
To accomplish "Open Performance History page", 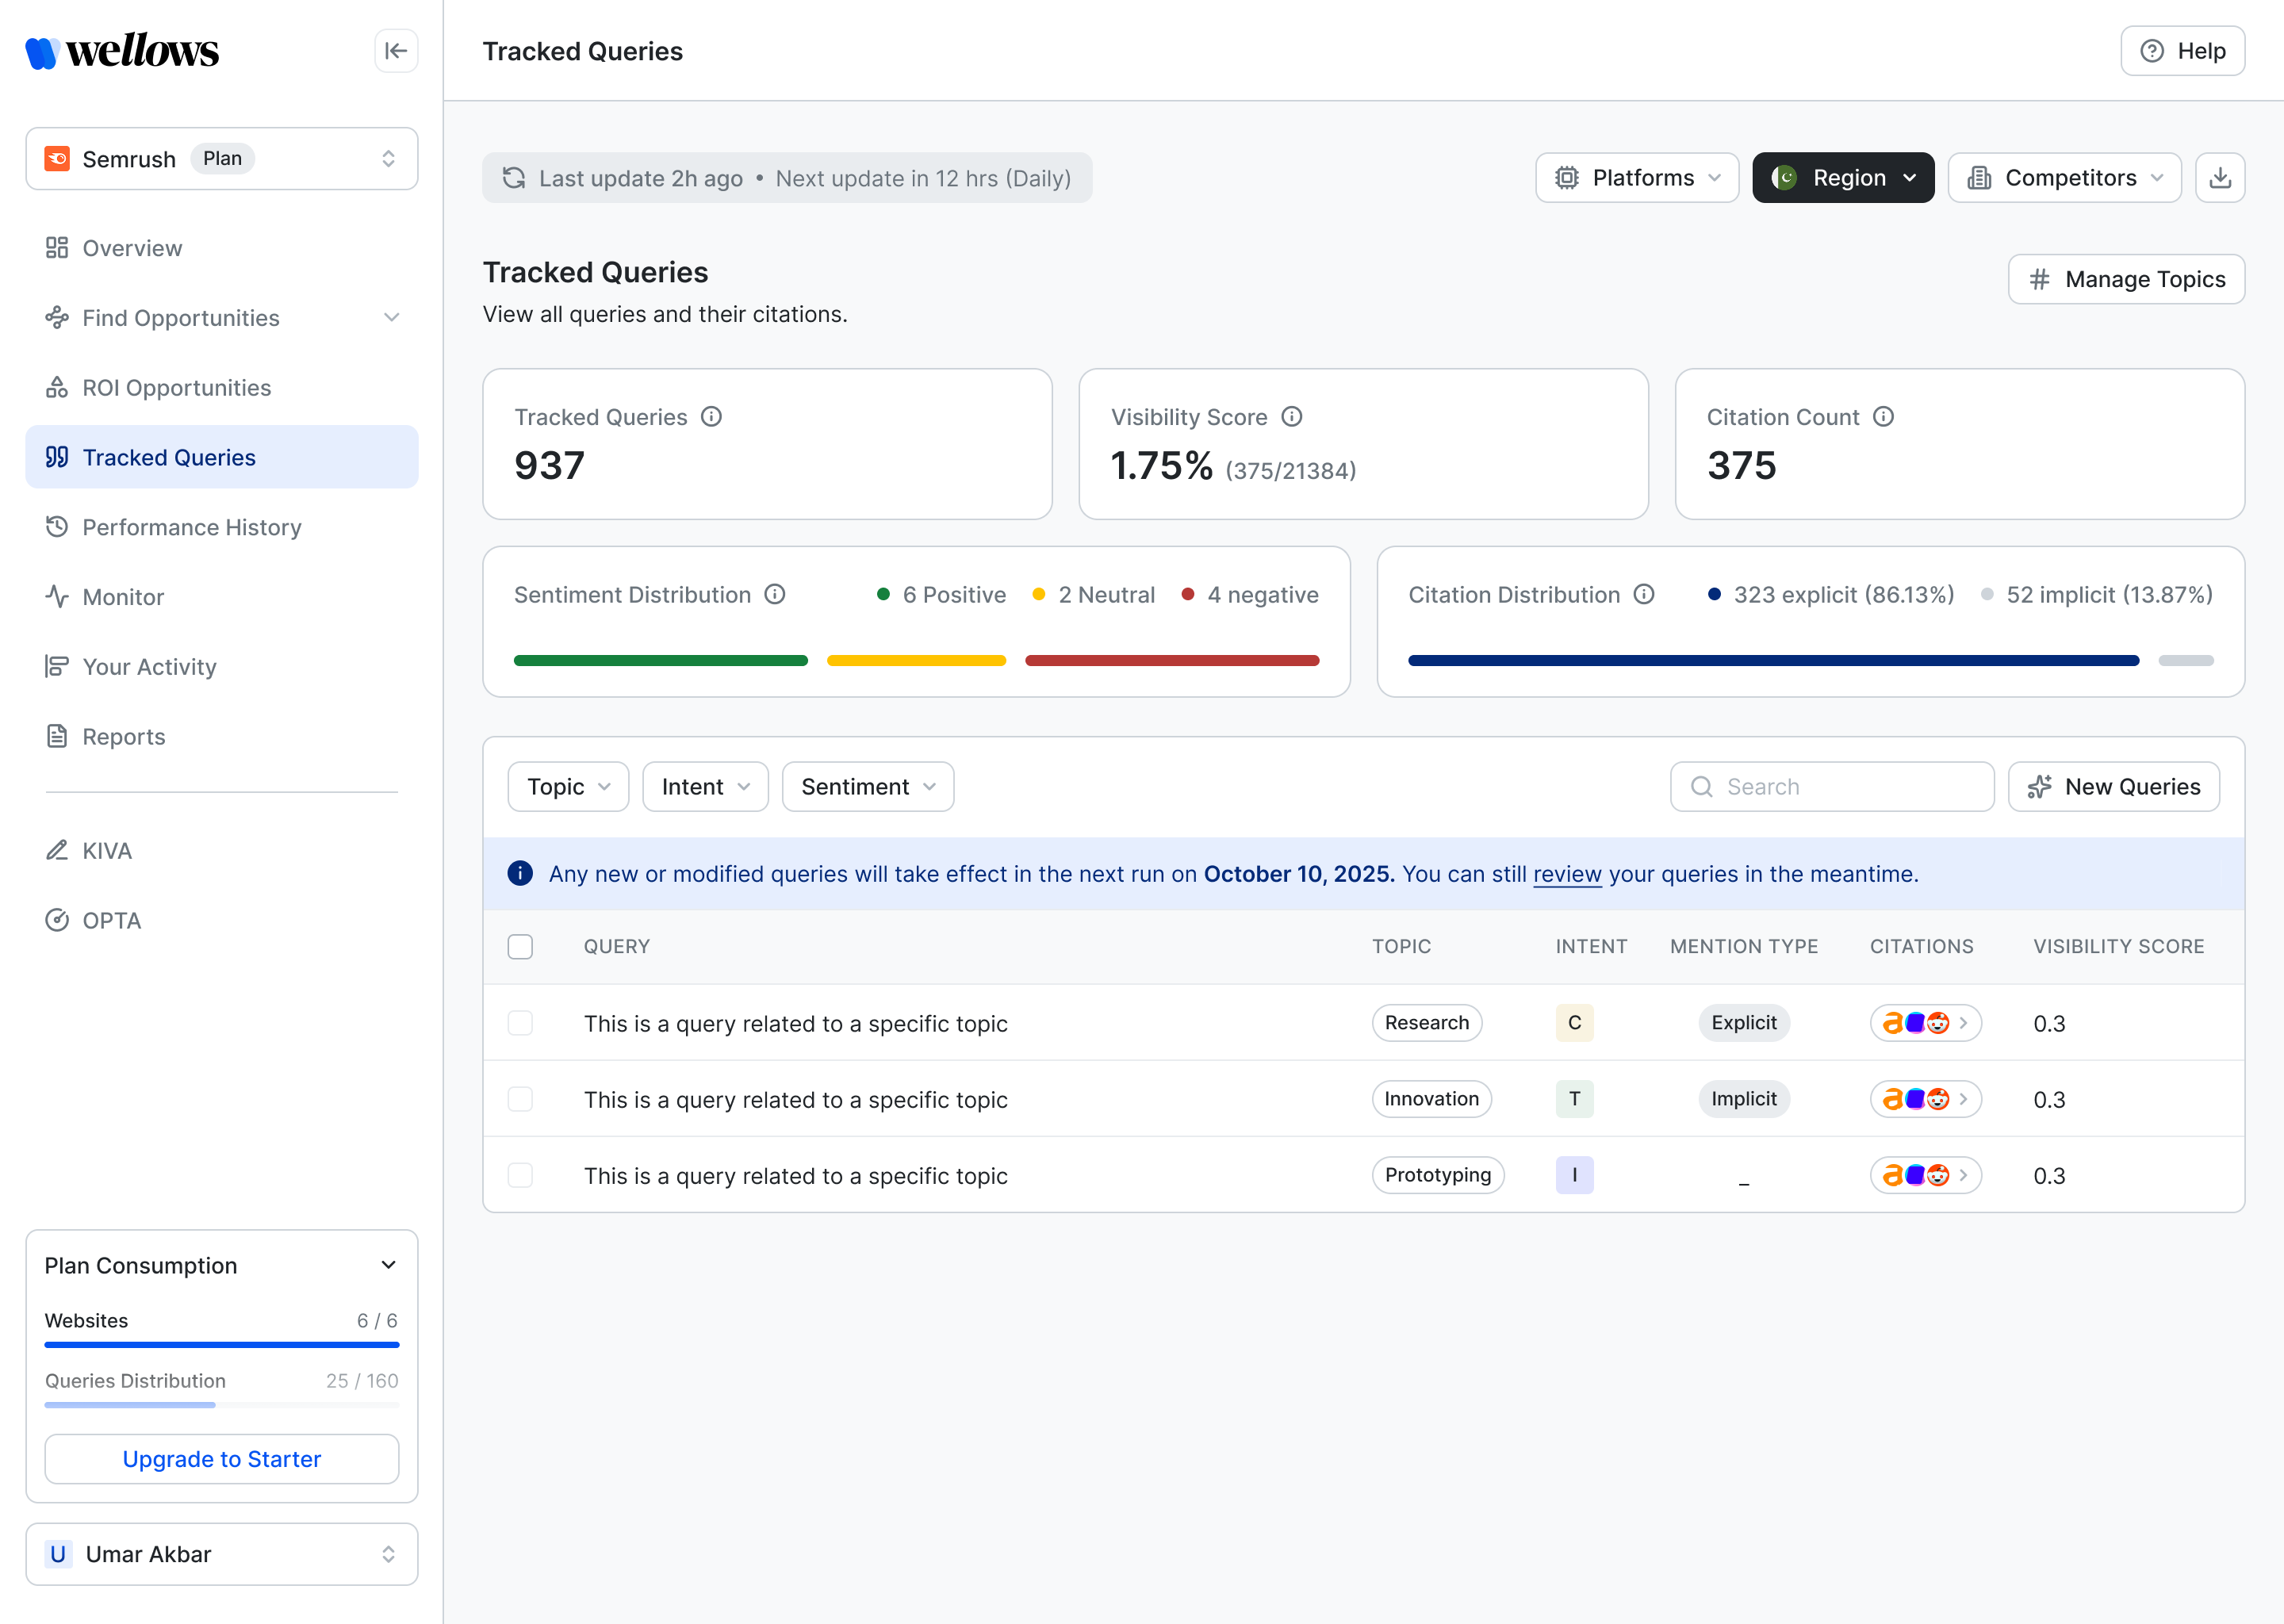I will point(222,528).
